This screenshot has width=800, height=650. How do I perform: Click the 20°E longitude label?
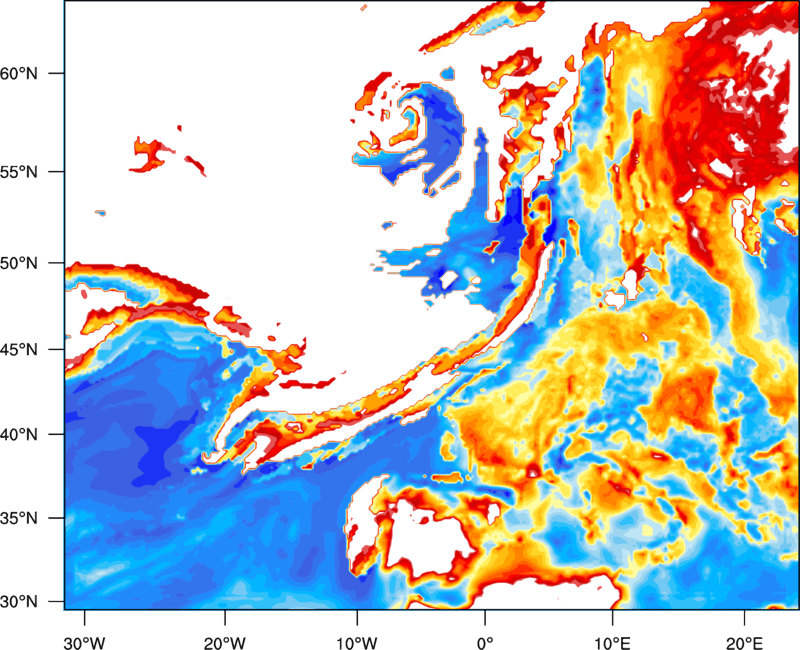tap(744, 643)
